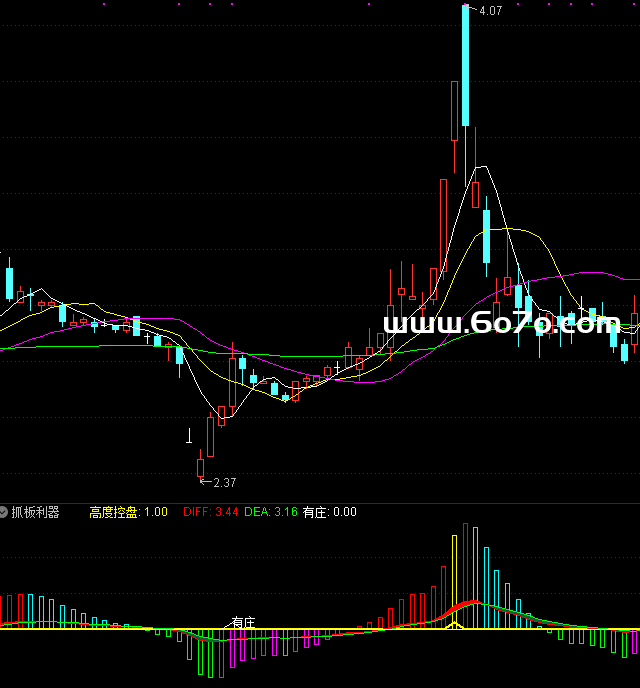Click the red DIFF 3.44 value label
640x688 pixels.
tap(211, 512)
